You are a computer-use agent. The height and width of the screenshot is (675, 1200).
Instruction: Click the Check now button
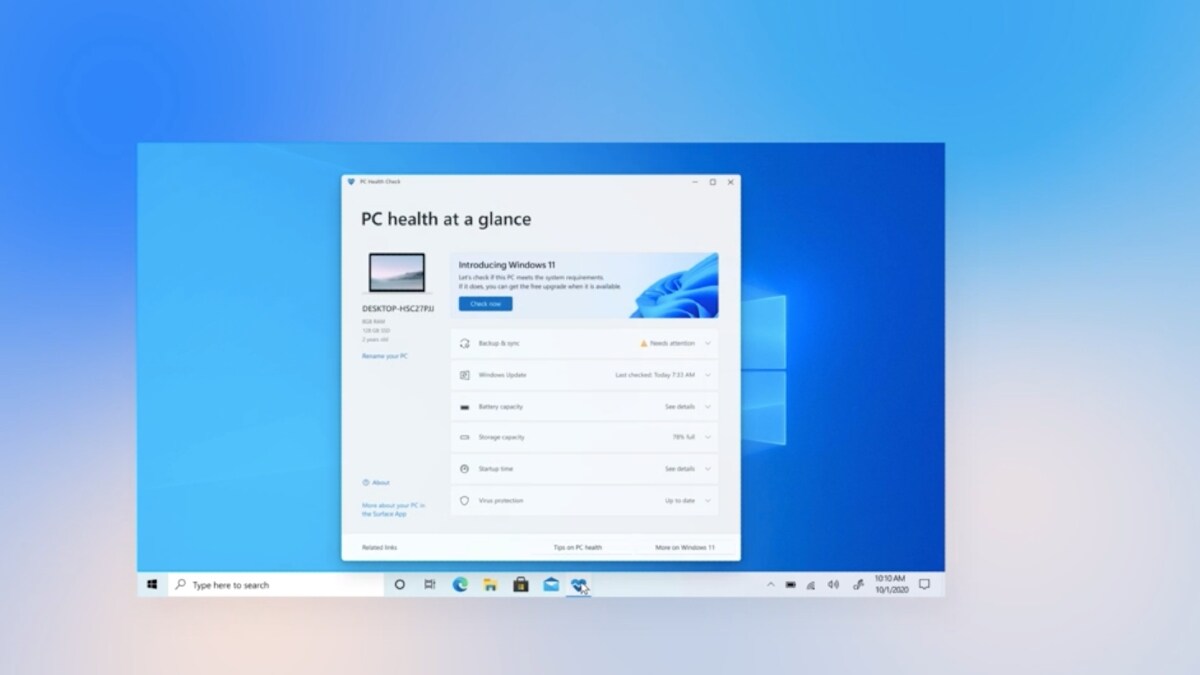coord(485,303)
